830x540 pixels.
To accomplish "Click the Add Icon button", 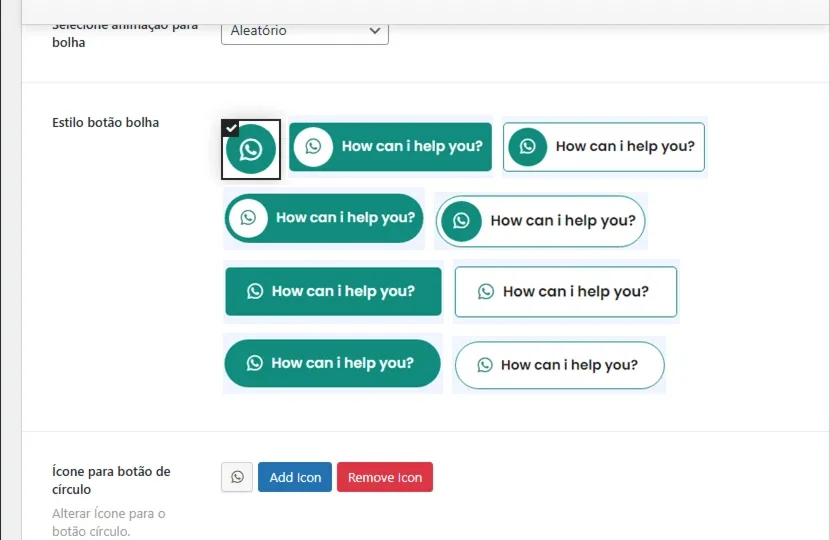I will (295, 477).
